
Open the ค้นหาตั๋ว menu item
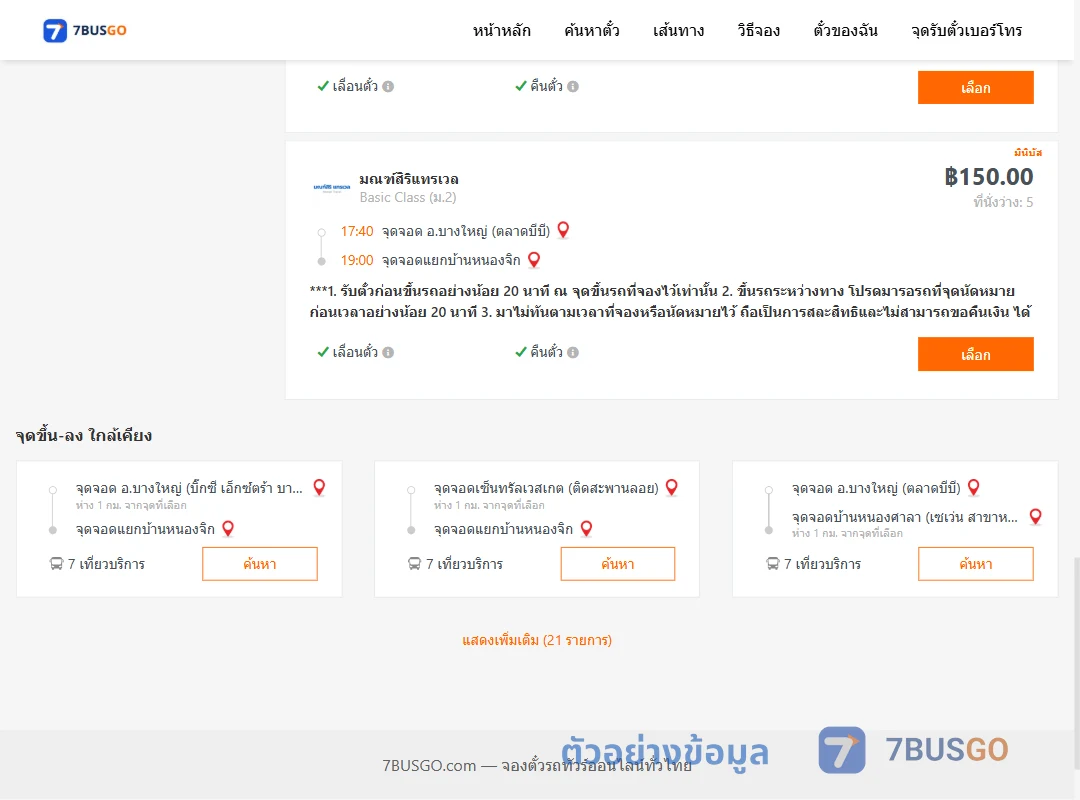pos(592,30)
